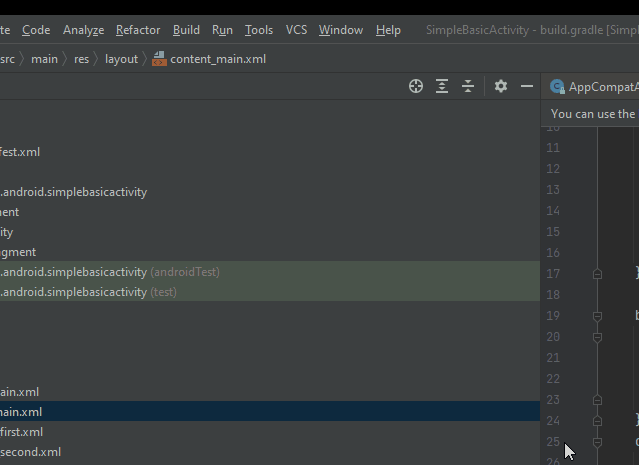
Task: Click the 'You can use the' notification banner
Action: tap(590, 114)
